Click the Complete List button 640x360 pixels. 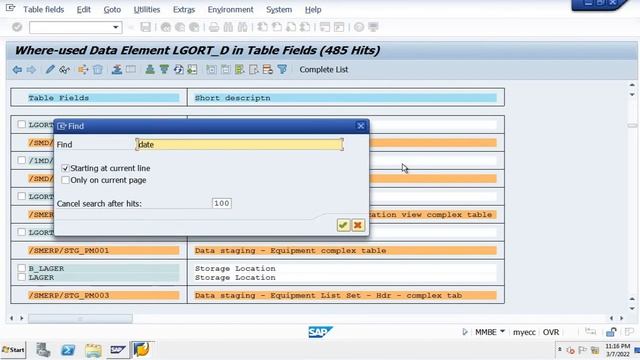[x=324, y=70]
